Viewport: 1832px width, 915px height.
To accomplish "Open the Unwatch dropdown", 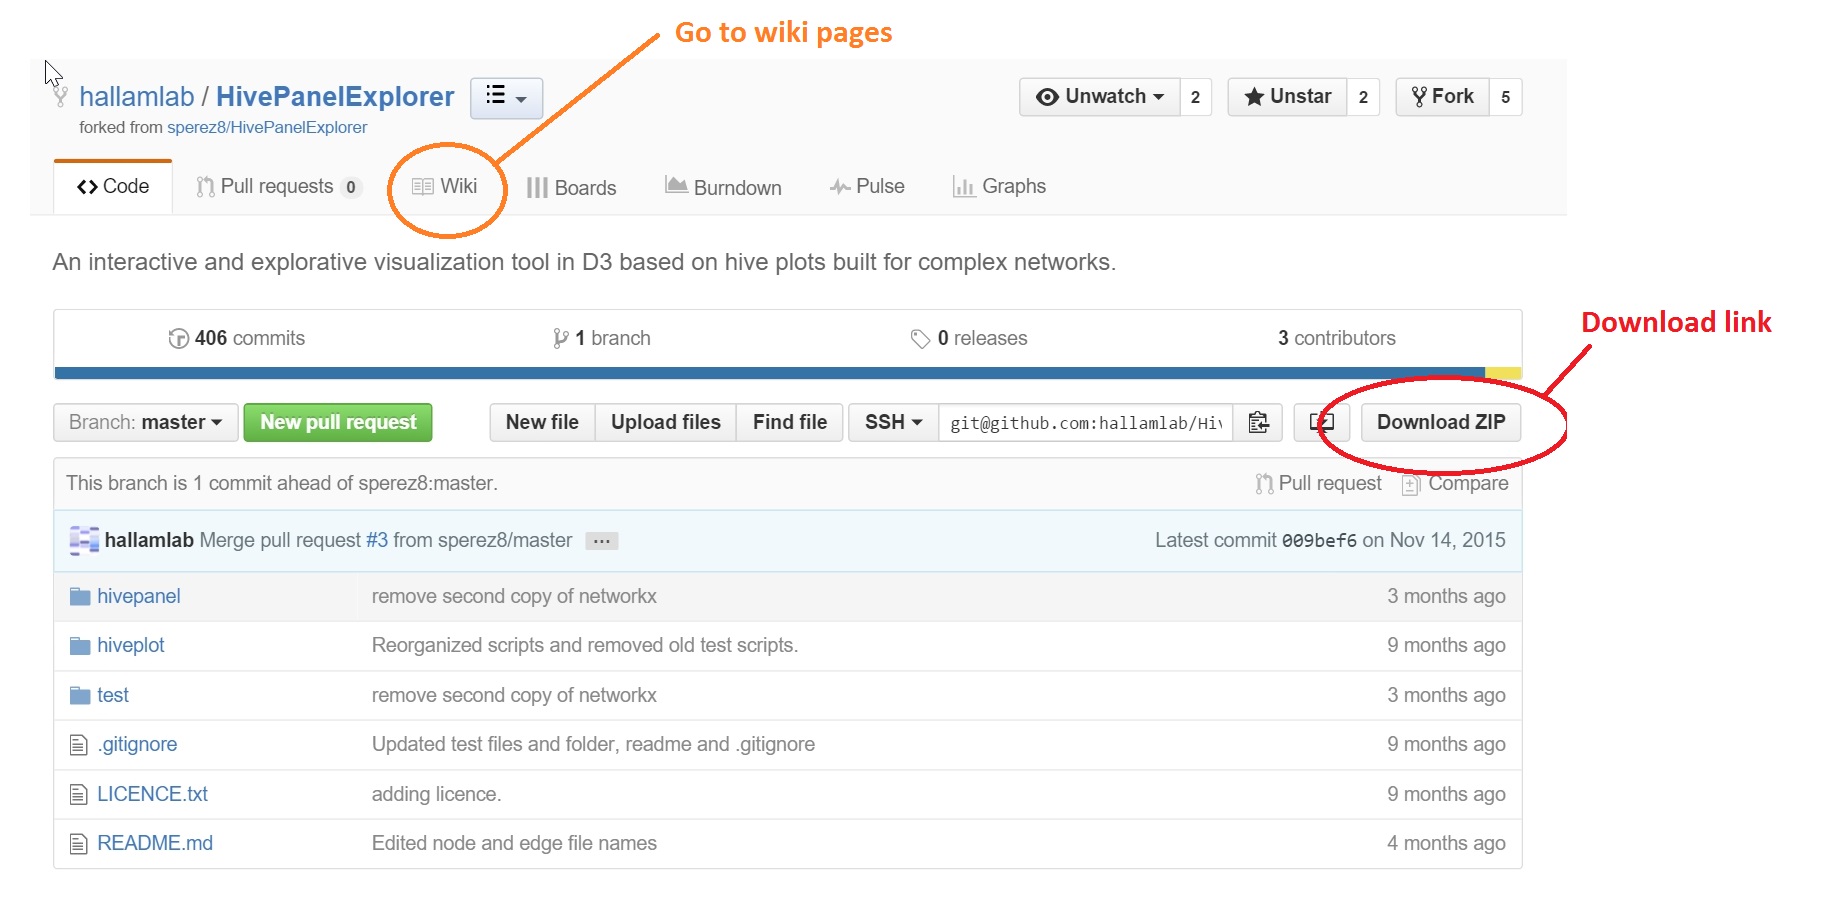I will click(1100, 97).
